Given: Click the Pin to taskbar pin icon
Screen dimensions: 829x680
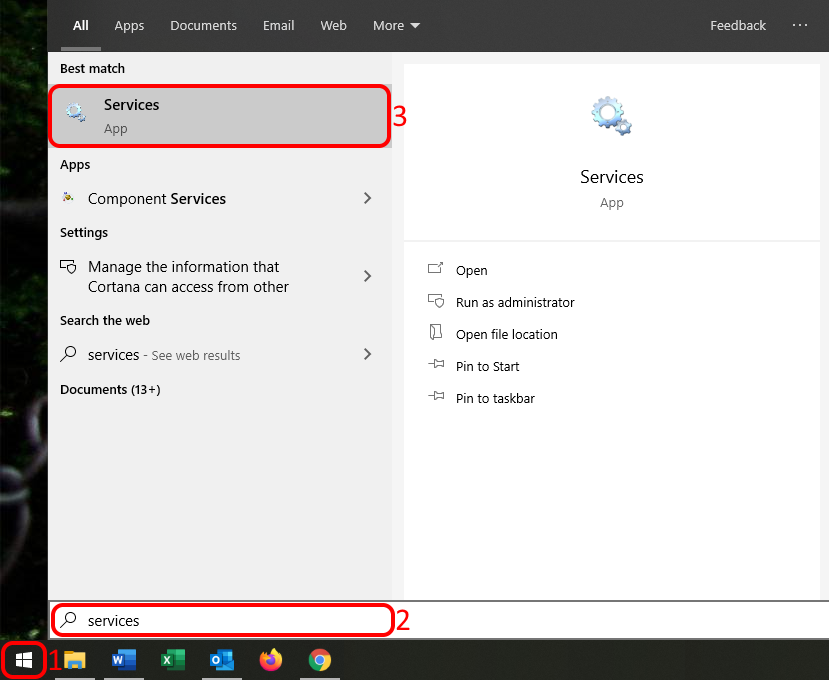Looking at the screenshot, I should [x=436, y=396].
